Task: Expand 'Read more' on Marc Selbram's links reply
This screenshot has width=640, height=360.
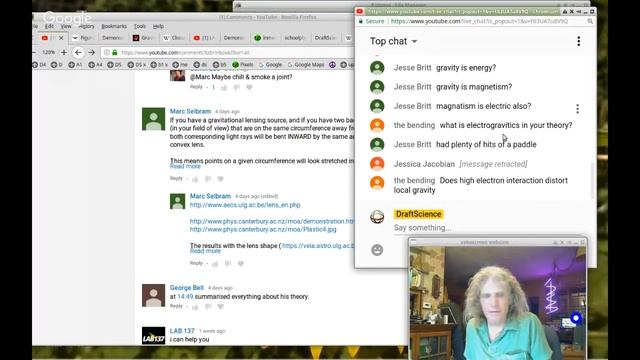Action: (x=205, y=251)
